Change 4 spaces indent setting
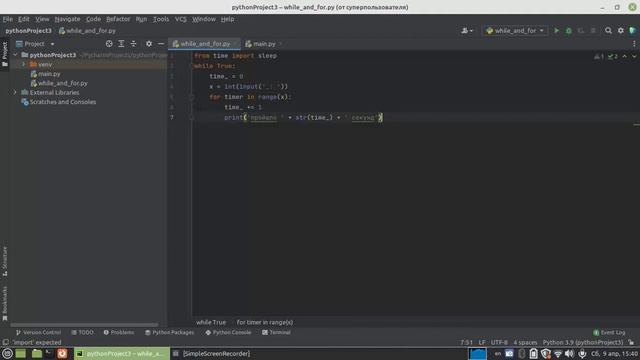Screen dimensions: 640x360 pyautogui.click(x=525, y=342)
